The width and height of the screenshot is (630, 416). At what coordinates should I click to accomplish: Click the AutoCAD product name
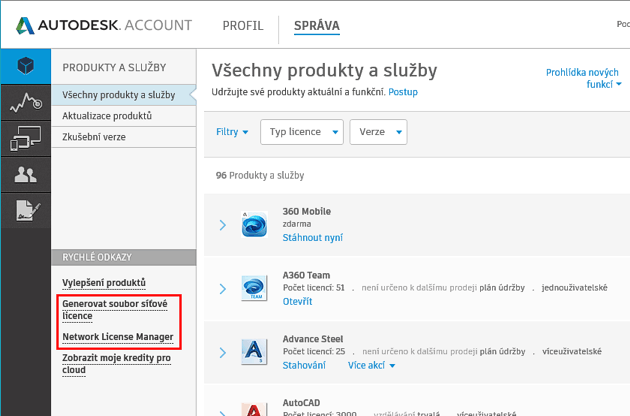click(301, 403)
